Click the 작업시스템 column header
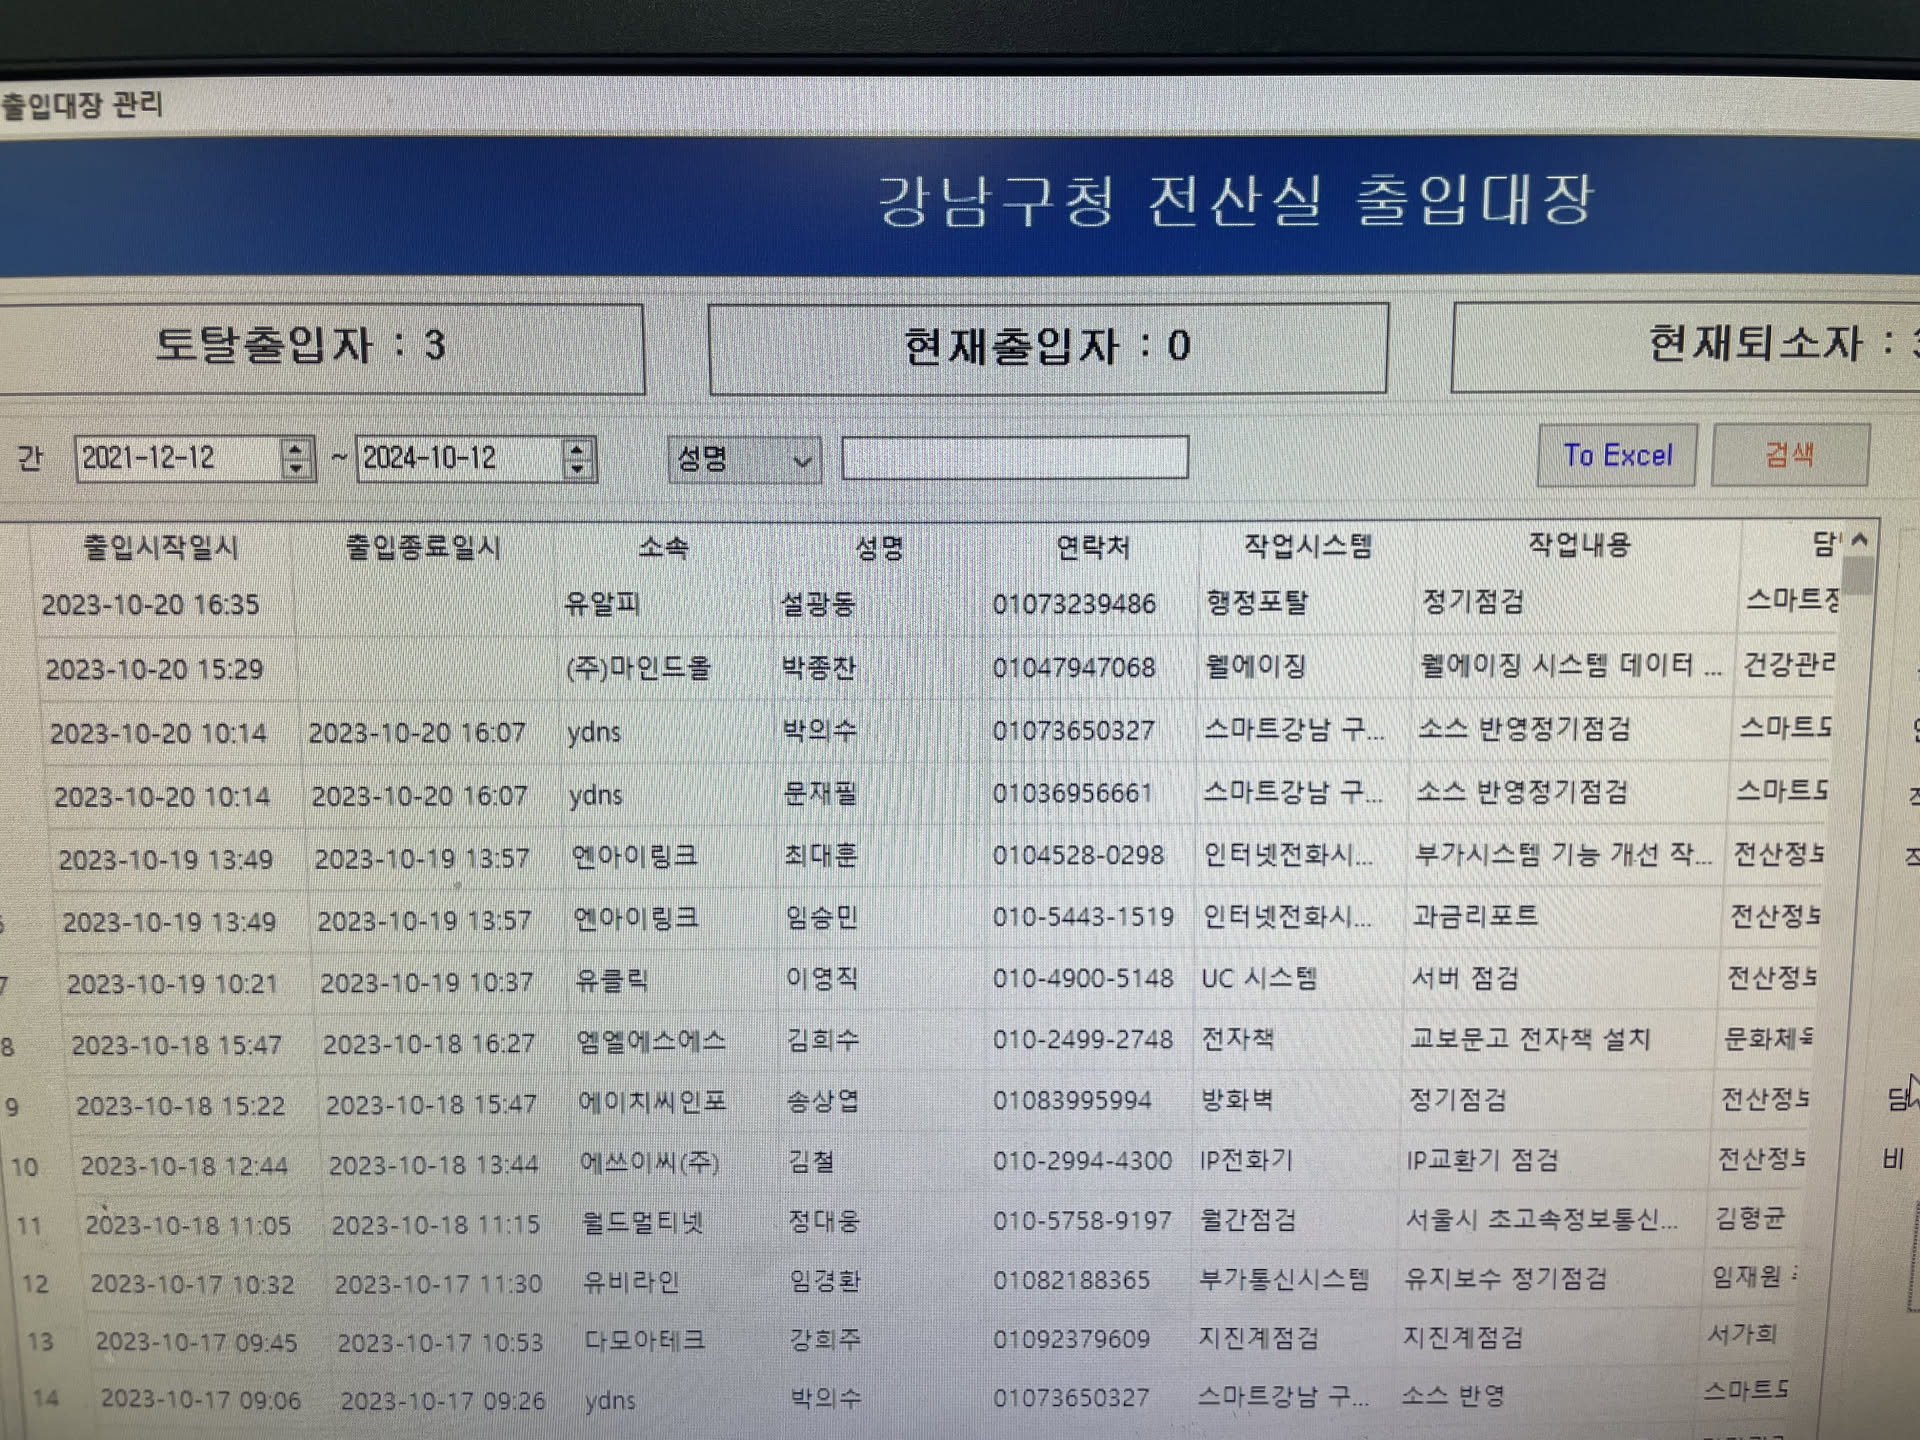The width and height of the screenshot is (1920, 1440). click(1307, 546)
